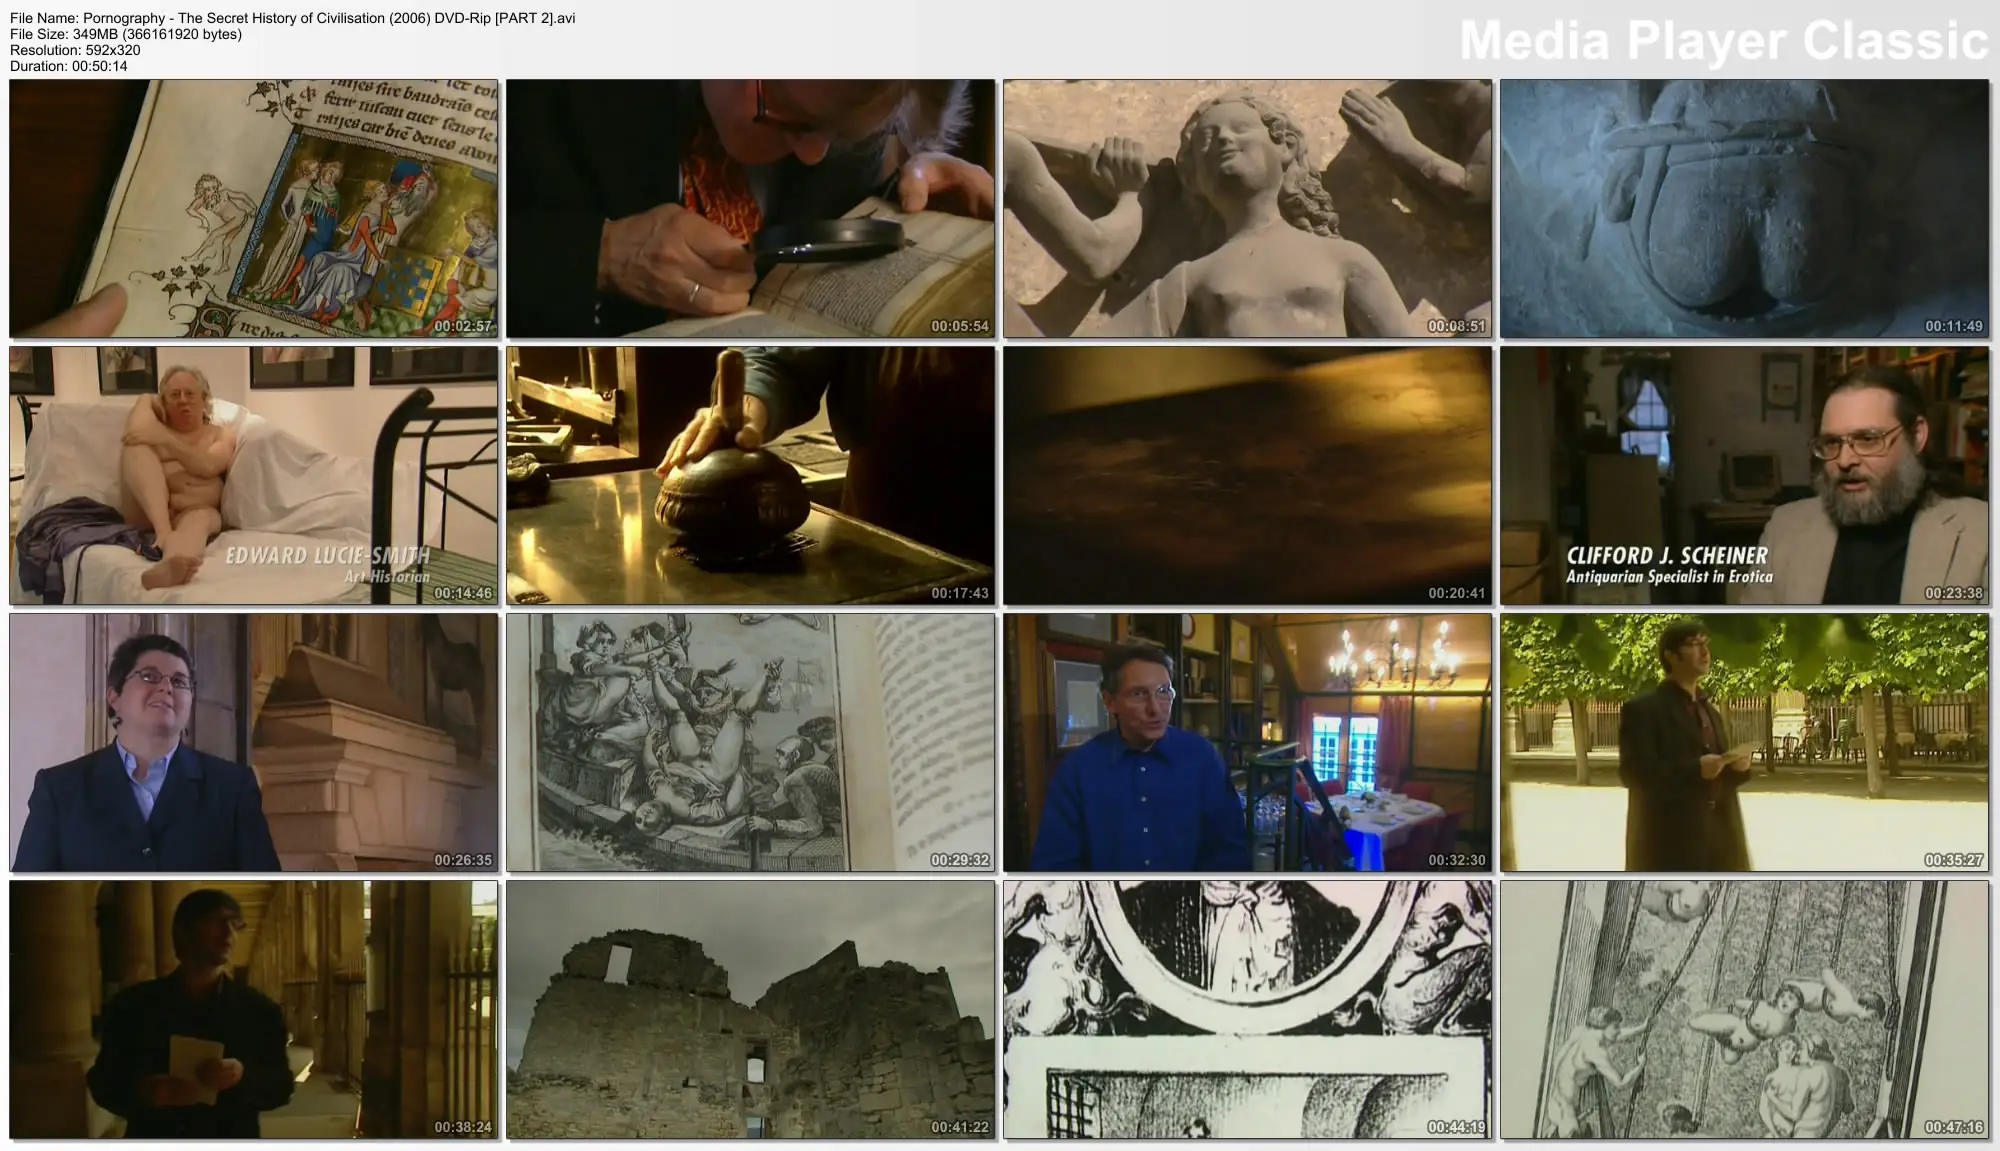This screenshot has height=1151, width=2000.
Task: Select the thumbnail timestamped 00:02:57
Action: [254, 208]
